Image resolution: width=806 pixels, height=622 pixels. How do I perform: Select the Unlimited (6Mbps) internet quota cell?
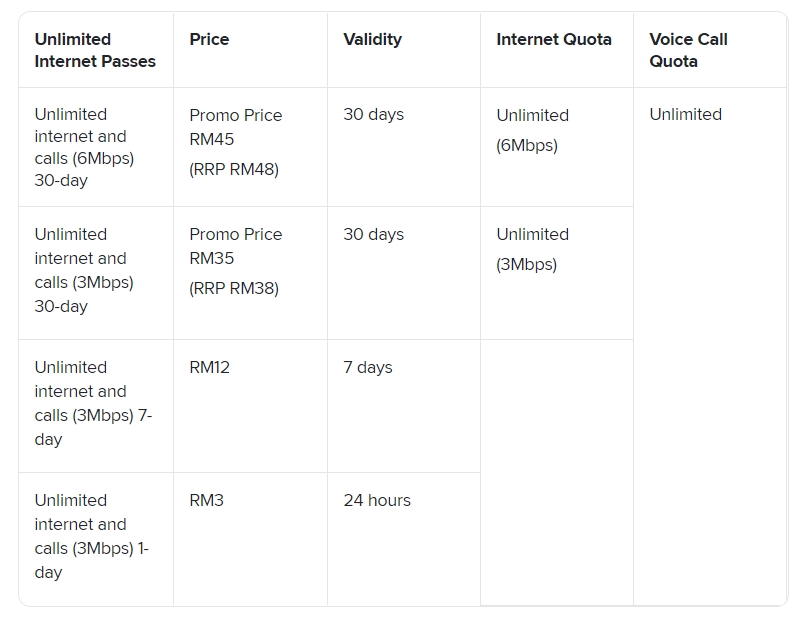pyautogui.click(x=532, y=130)
